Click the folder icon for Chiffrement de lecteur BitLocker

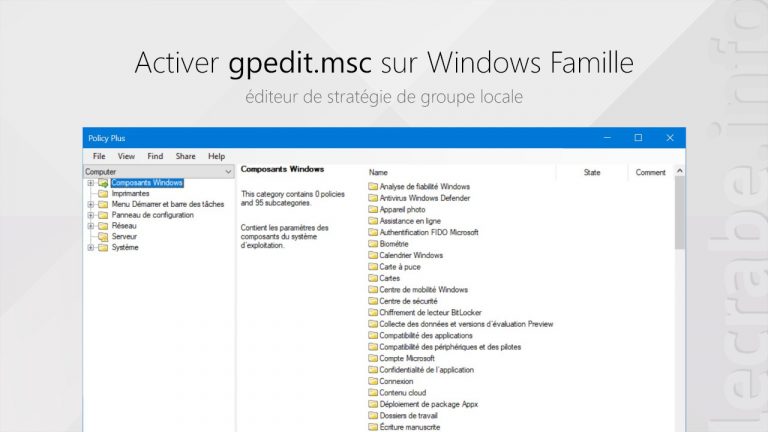coord(373,313)
